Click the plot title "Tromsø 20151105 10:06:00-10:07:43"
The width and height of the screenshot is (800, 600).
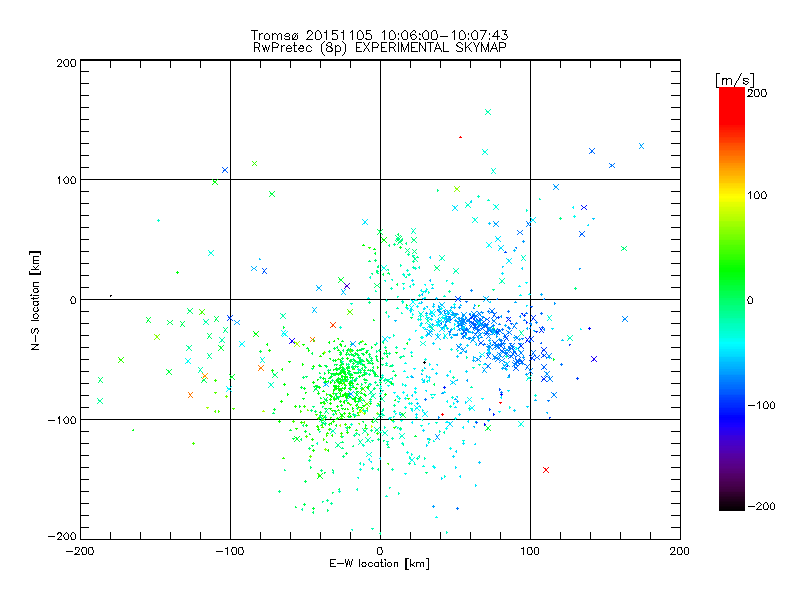(379, 35)
